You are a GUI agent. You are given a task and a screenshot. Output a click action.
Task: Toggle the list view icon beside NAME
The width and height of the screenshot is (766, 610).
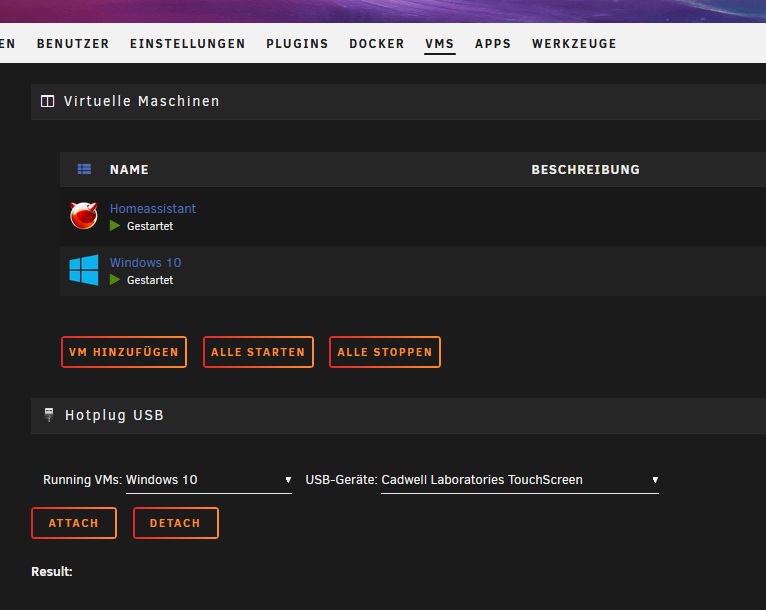[84, 169]
